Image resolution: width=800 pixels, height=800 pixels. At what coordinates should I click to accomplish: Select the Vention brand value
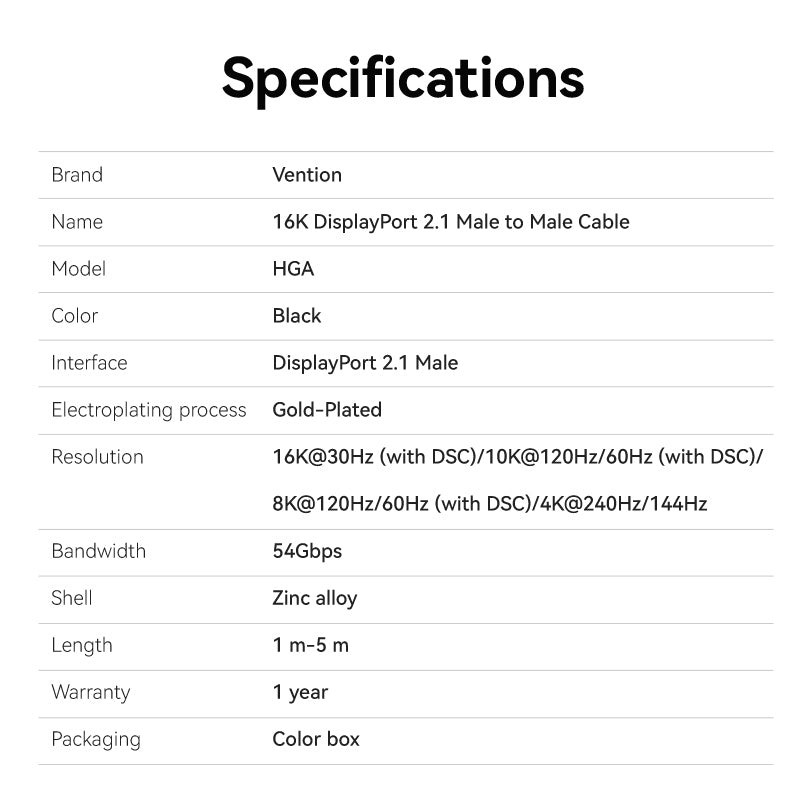[x=307, y=175]
